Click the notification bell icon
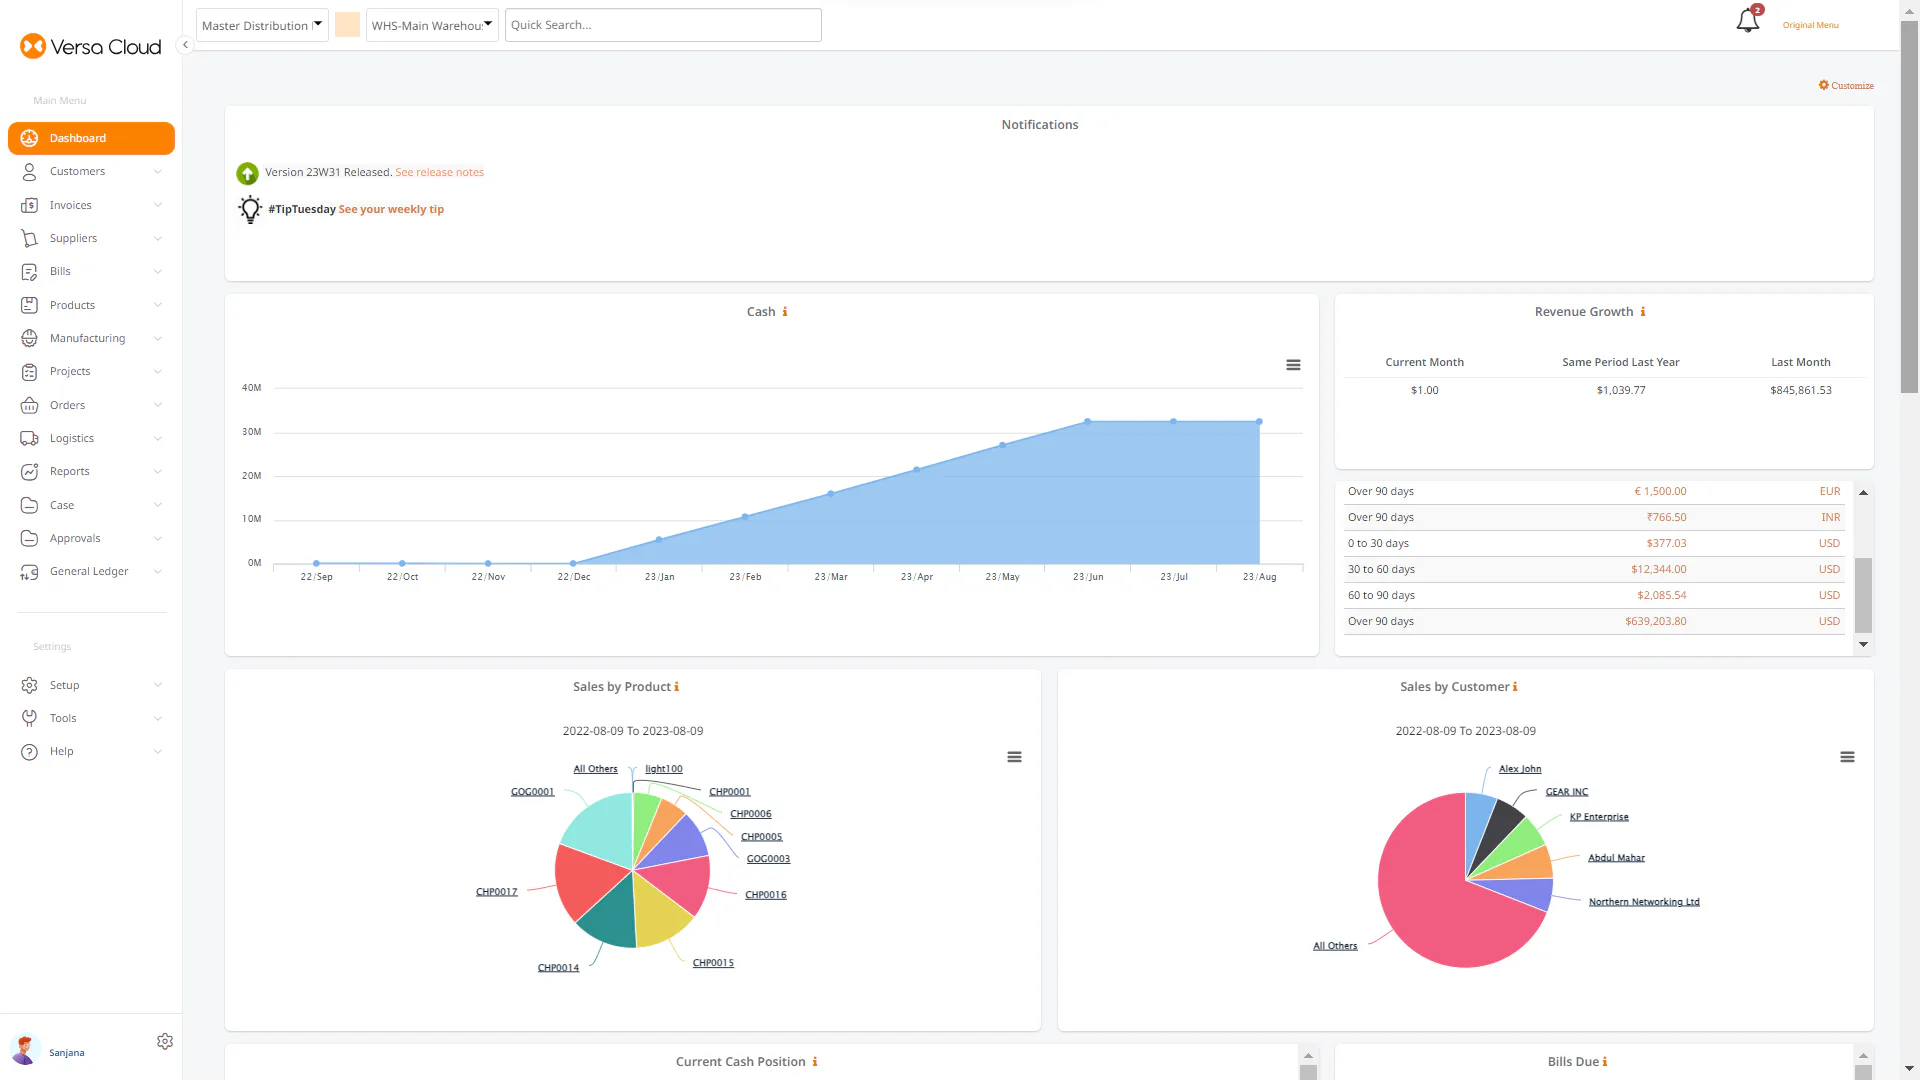 [1747, 21]
